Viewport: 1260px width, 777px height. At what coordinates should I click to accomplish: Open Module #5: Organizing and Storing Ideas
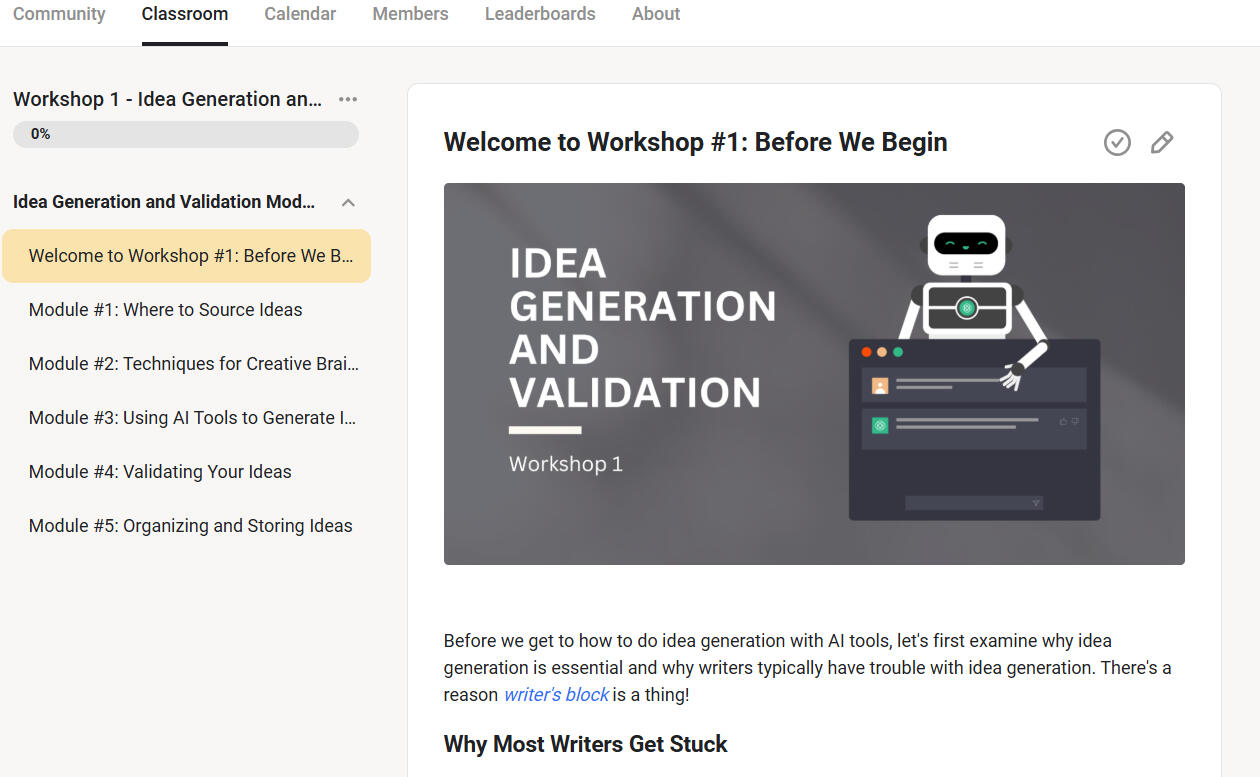(x=191, y=526)
